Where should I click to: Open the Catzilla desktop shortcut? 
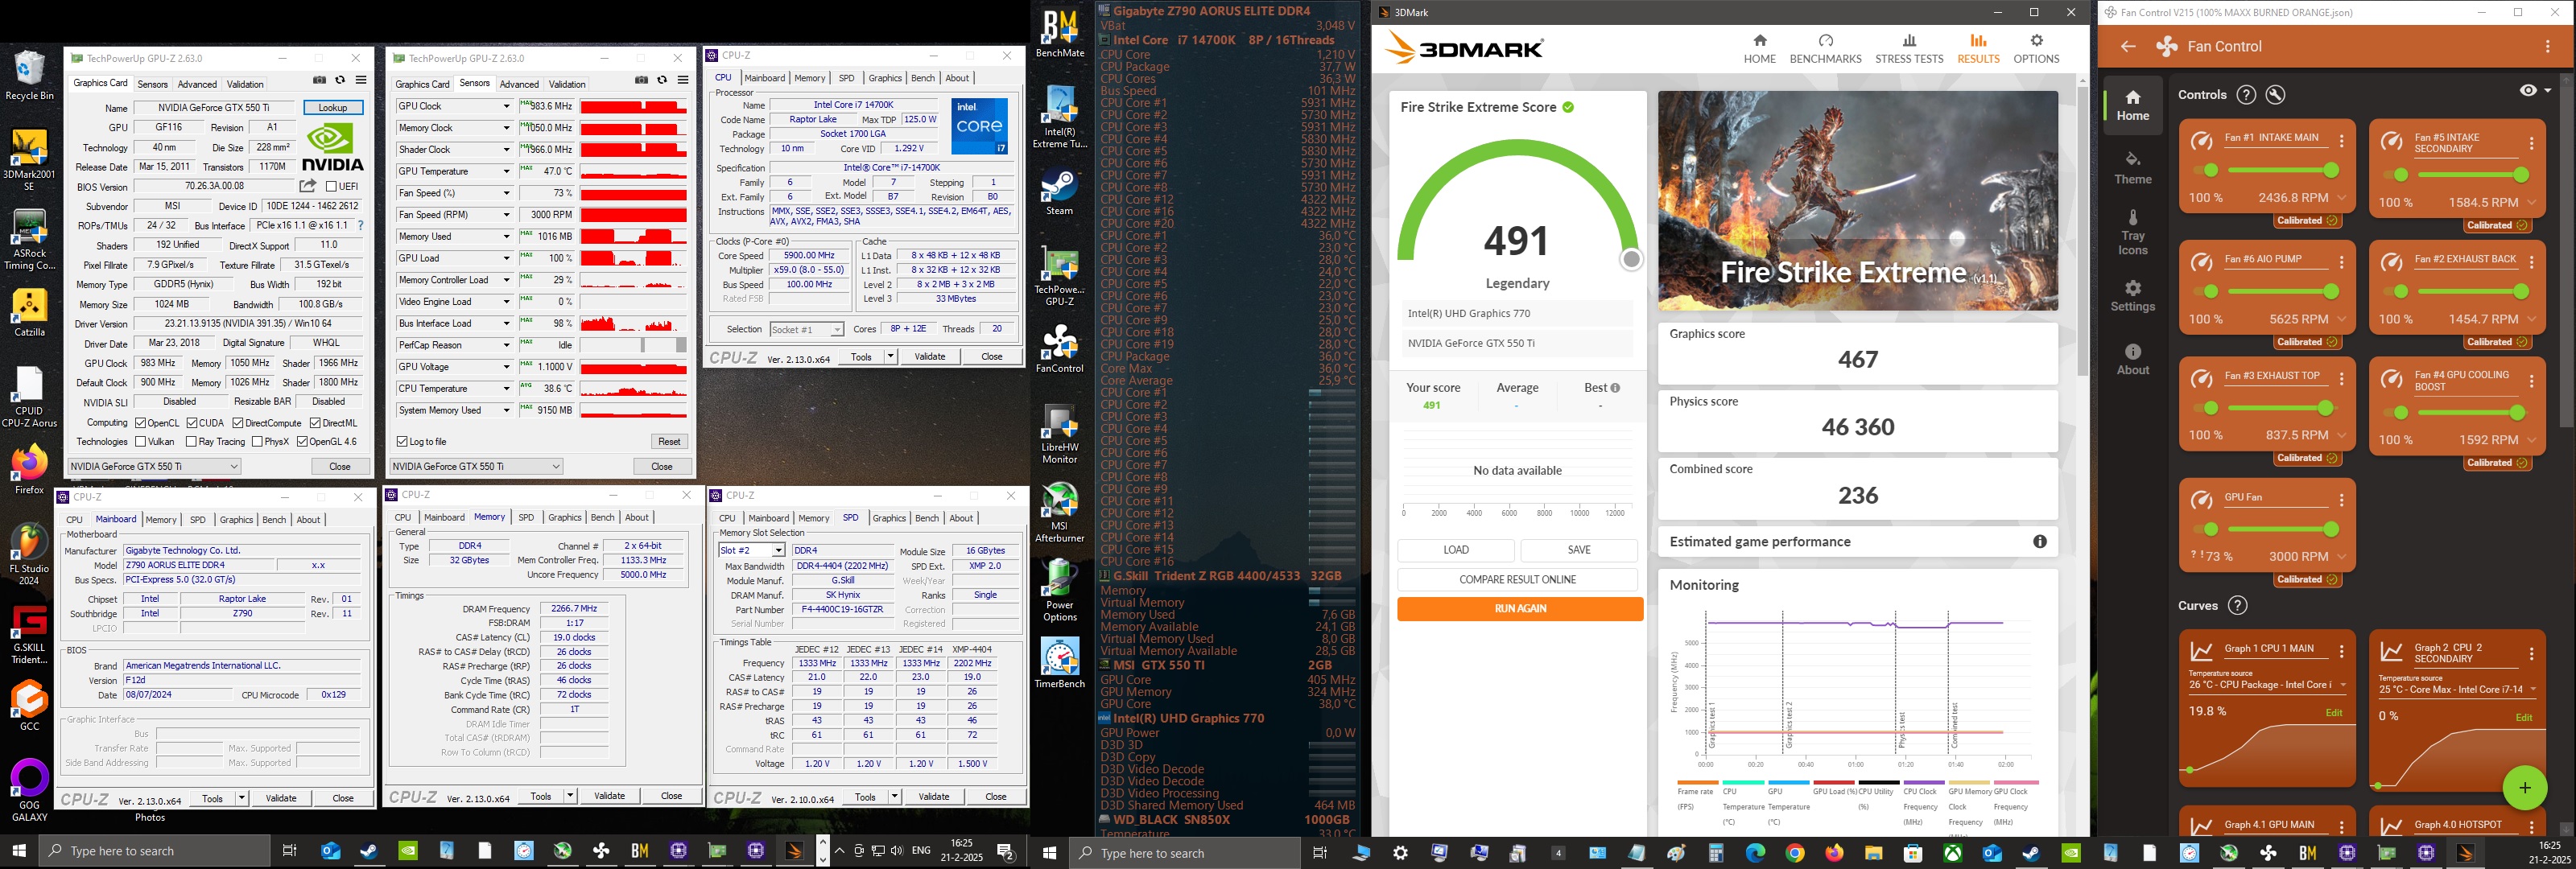click(x=29, y=313)
